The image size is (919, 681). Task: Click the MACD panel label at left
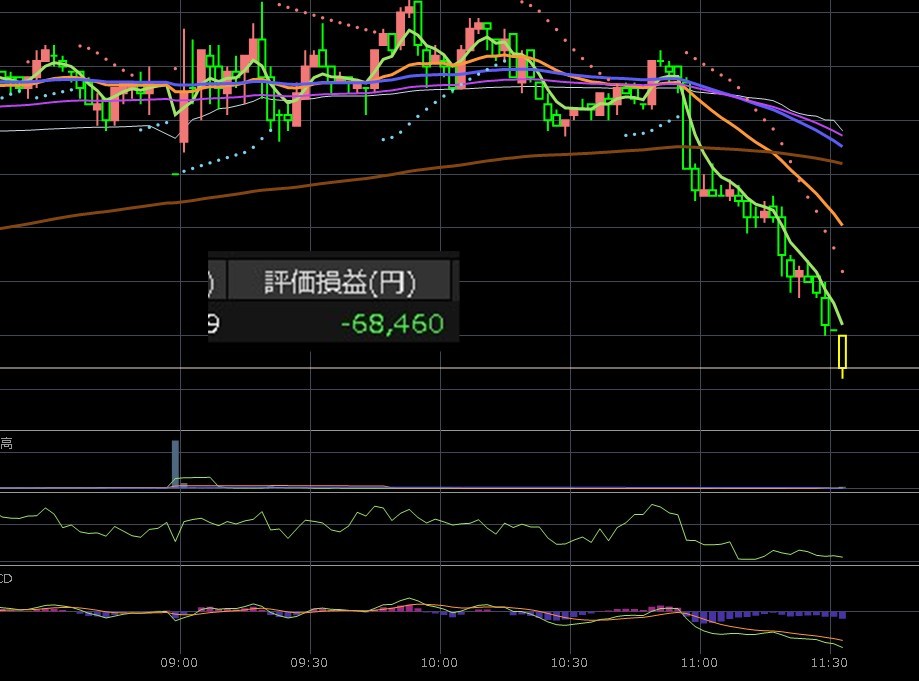coord(6,578)
